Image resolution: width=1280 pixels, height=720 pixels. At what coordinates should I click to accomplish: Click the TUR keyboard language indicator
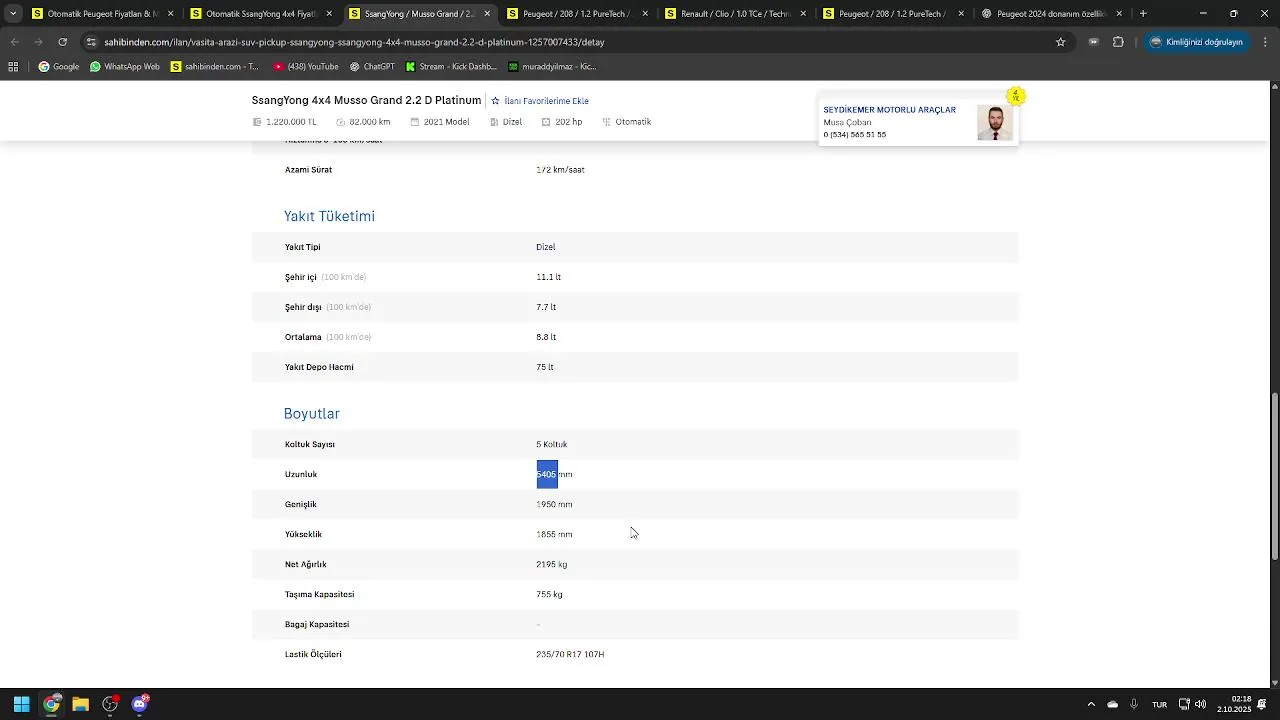[1159, 704]
